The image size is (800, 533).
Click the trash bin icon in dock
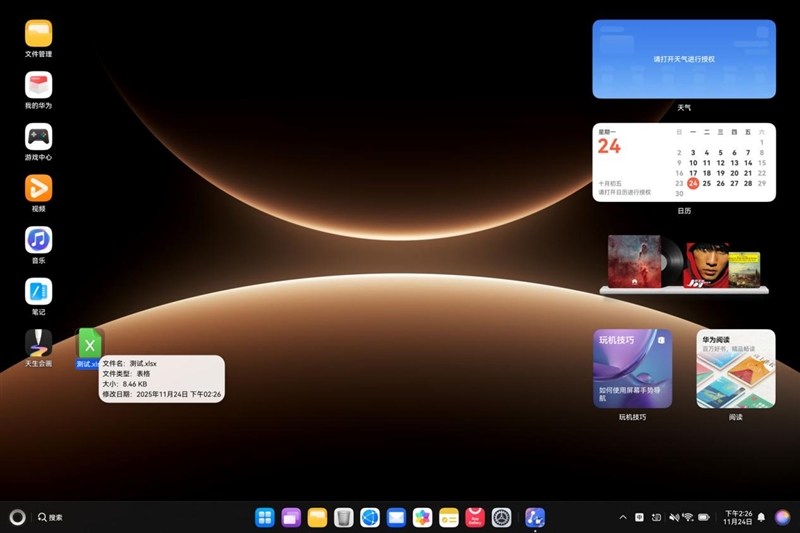click(x=343, y=517)
